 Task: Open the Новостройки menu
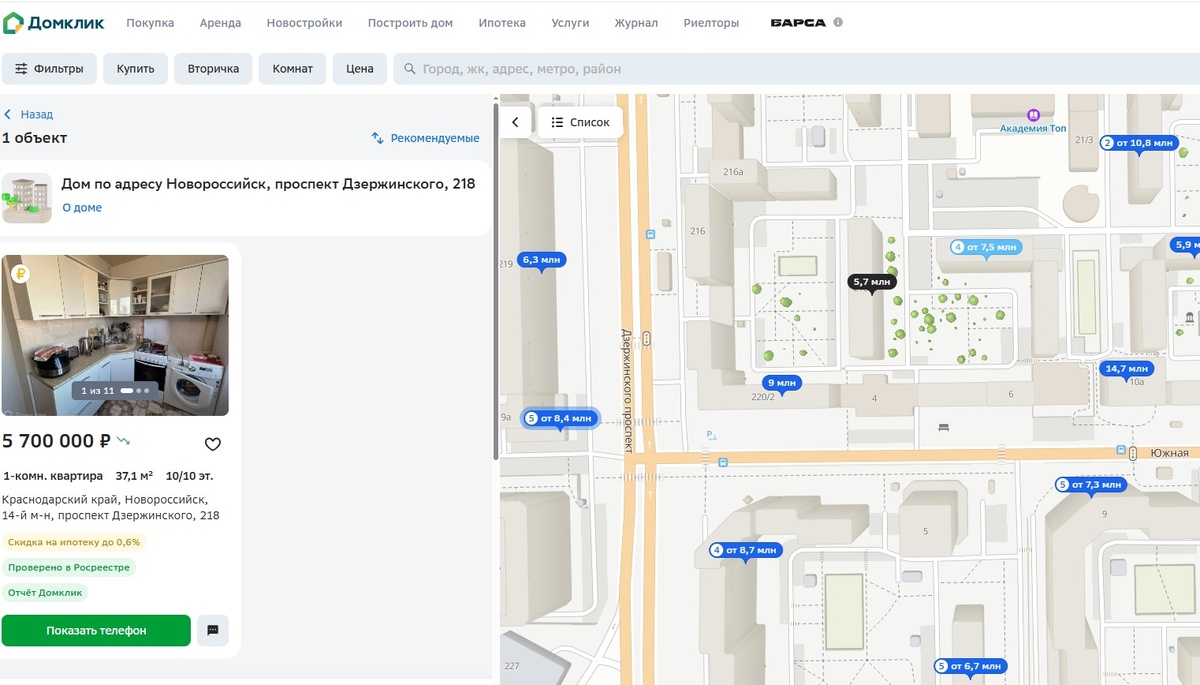click(304, 23)
